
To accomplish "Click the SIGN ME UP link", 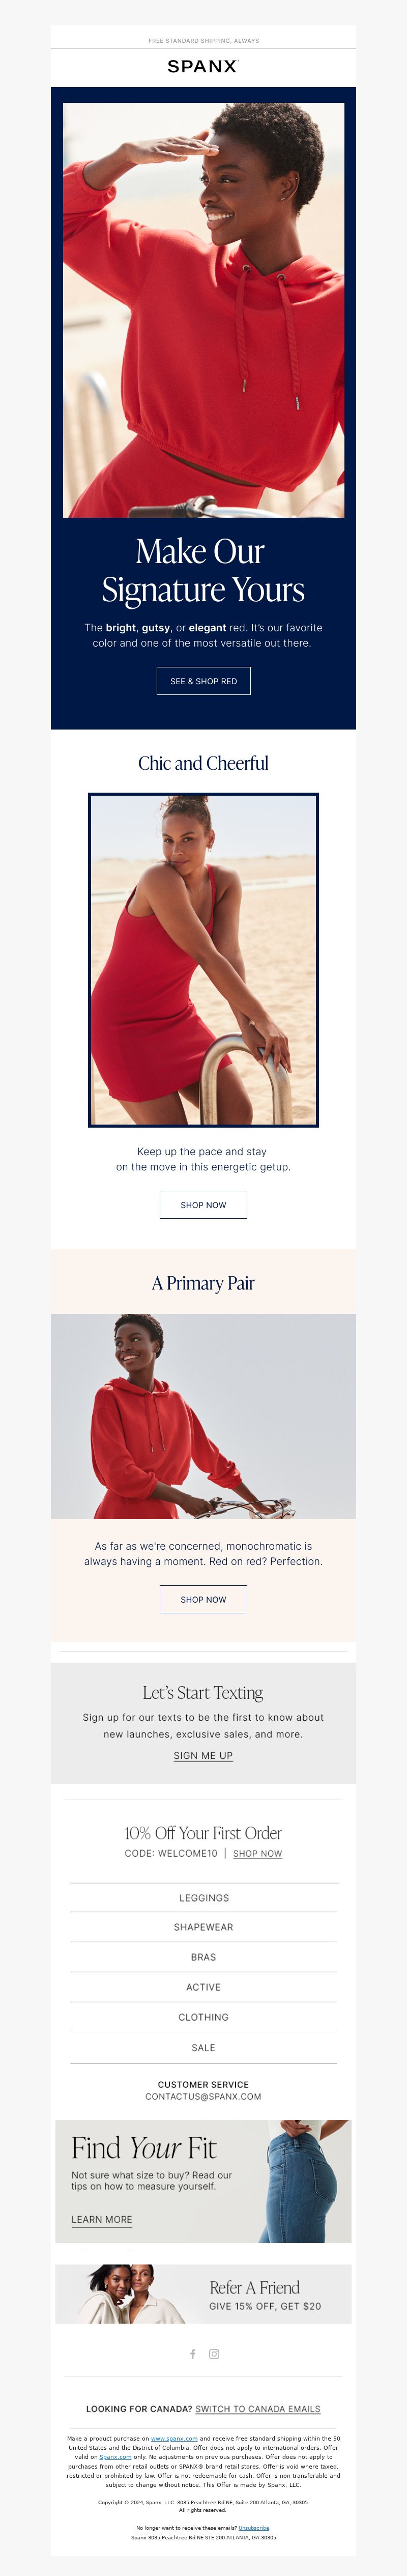I will (x=203, y=1755).
